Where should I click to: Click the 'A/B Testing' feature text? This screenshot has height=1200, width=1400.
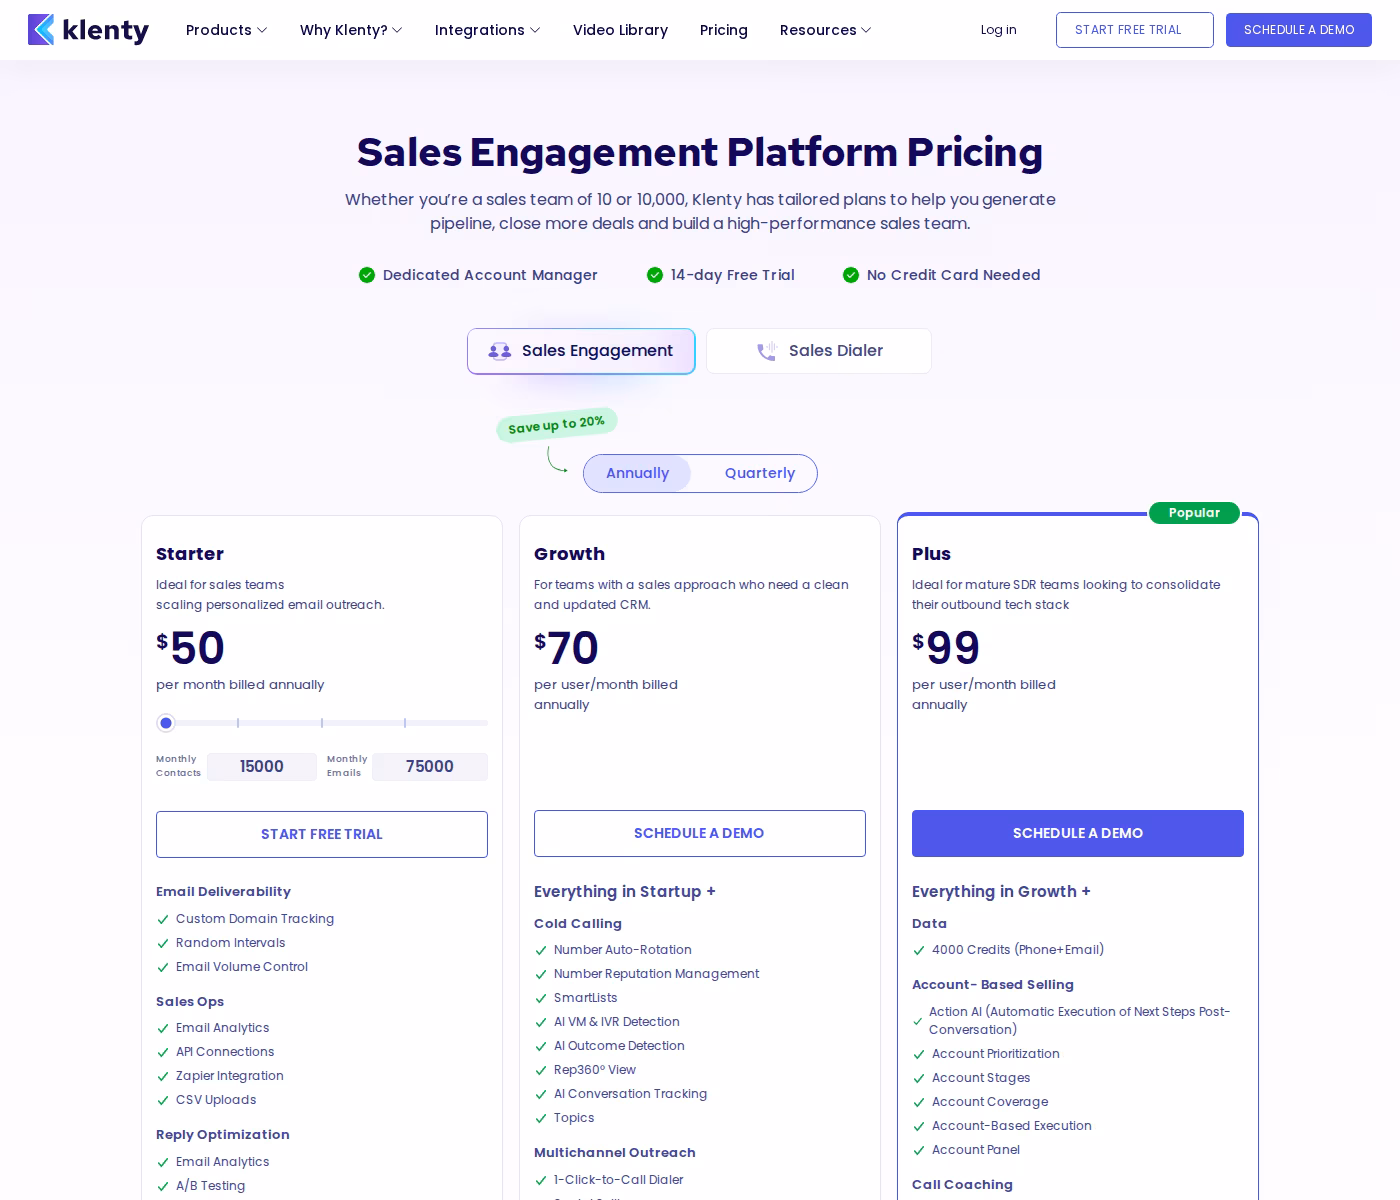point(210,1186)
